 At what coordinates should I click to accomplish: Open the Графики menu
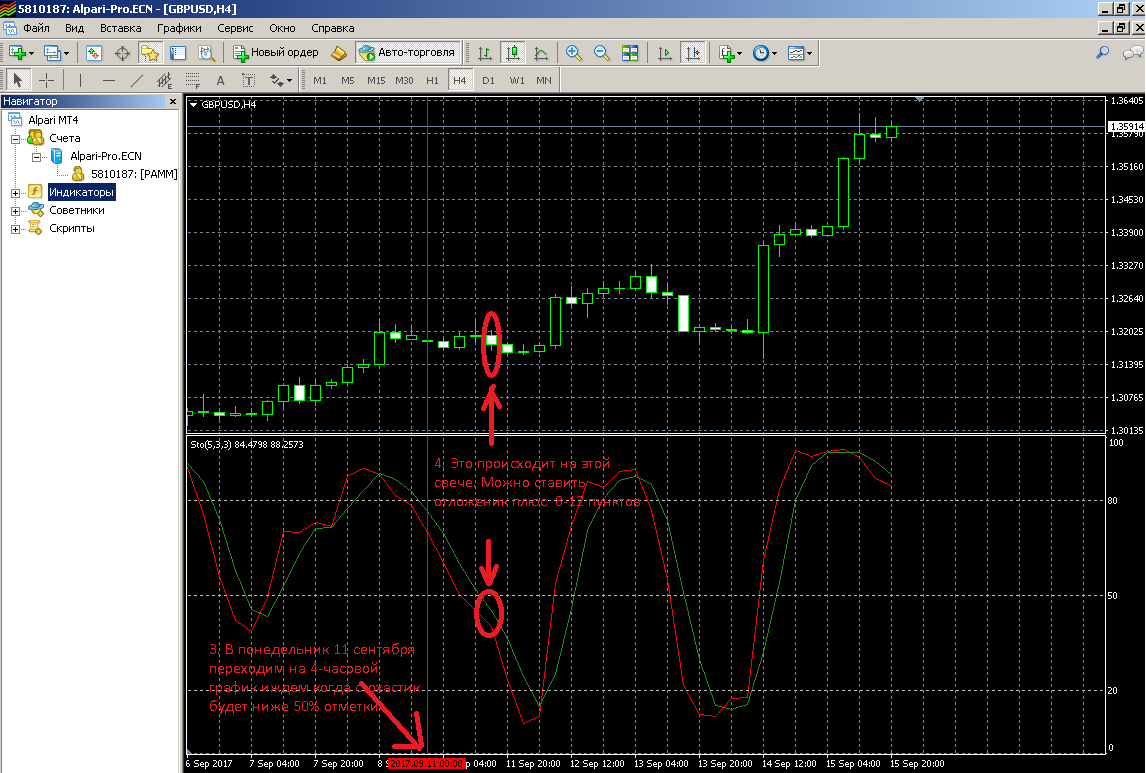coord(179,28)
